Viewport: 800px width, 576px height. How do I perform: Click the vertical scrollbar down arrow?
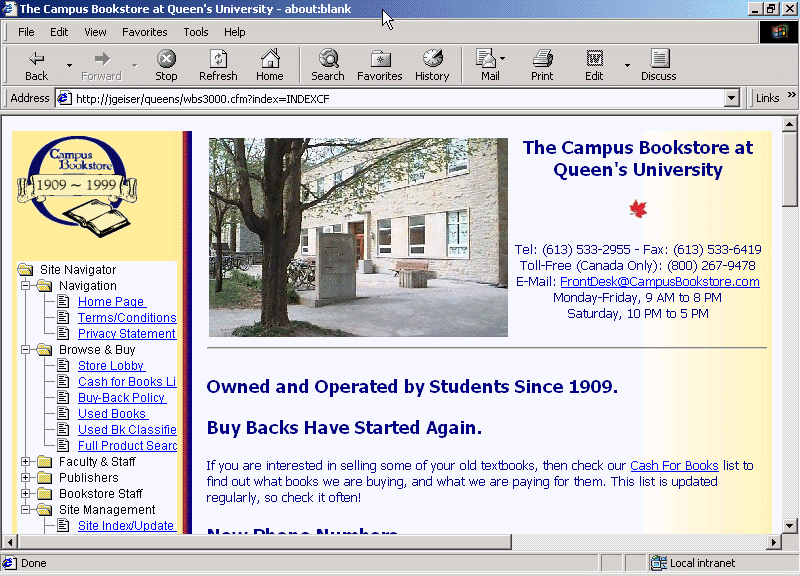point(789,525)
